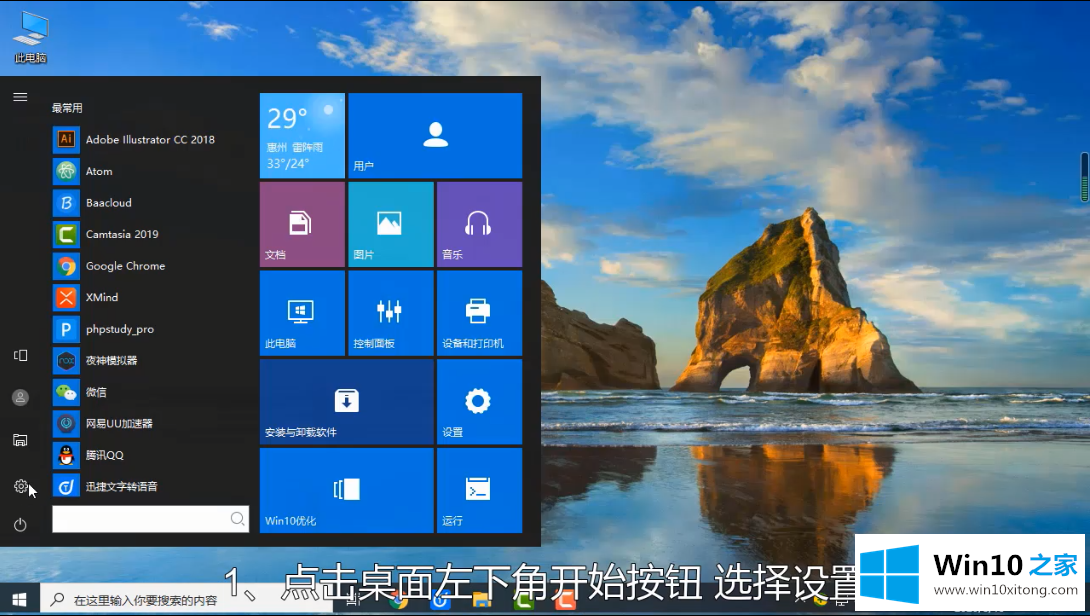Open Baacloud app icon
The height and width of the screenshot is (616, 1090).
click(x=66, y=202)
